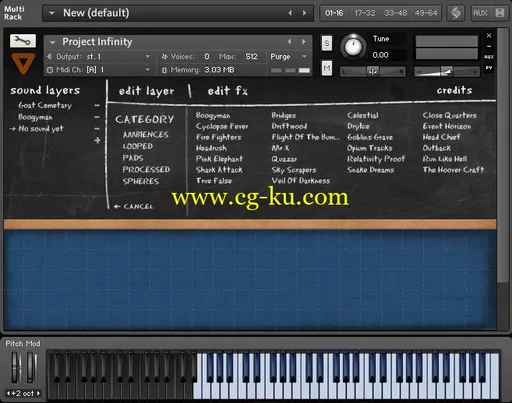Open the Multi Rack preset dropdown

pyautogui.click(x=52, y=13)
